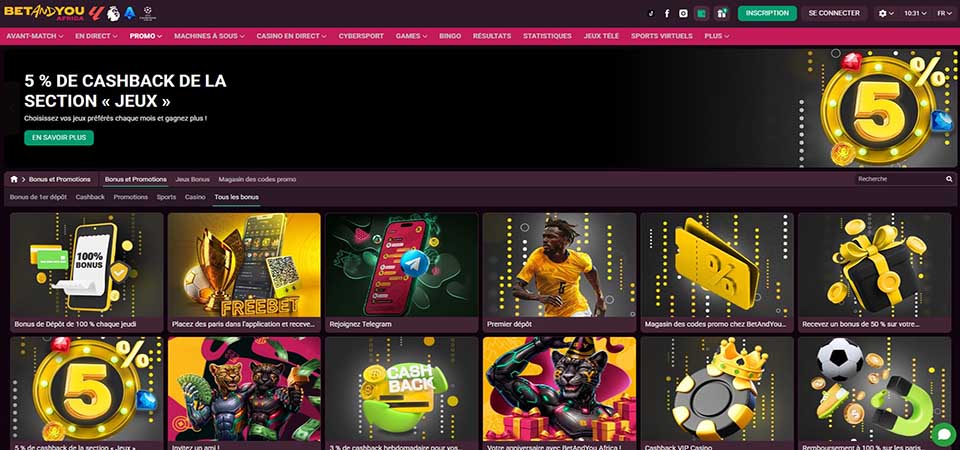Open the FREEBET application bets card

pyautogui.click(x=244, y=272)
